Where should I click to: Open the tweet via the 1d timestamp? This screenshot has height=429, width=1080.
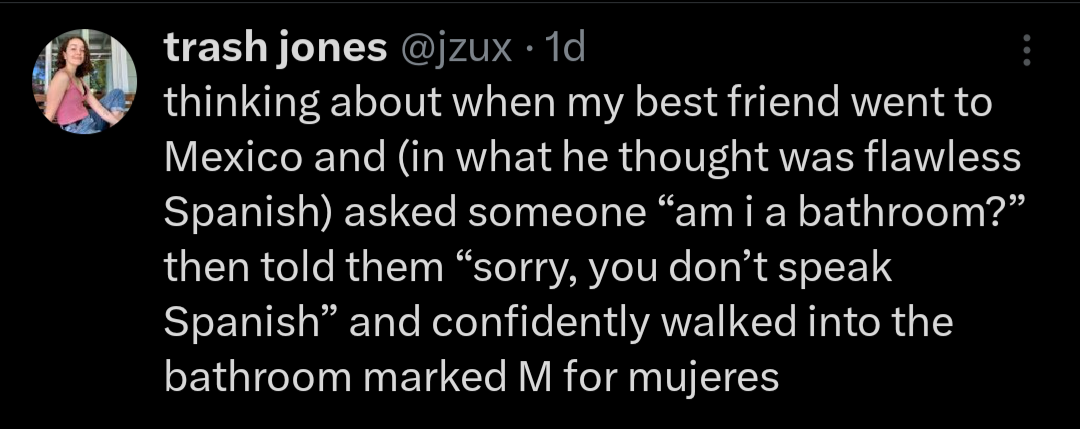(x=563, y=48)
